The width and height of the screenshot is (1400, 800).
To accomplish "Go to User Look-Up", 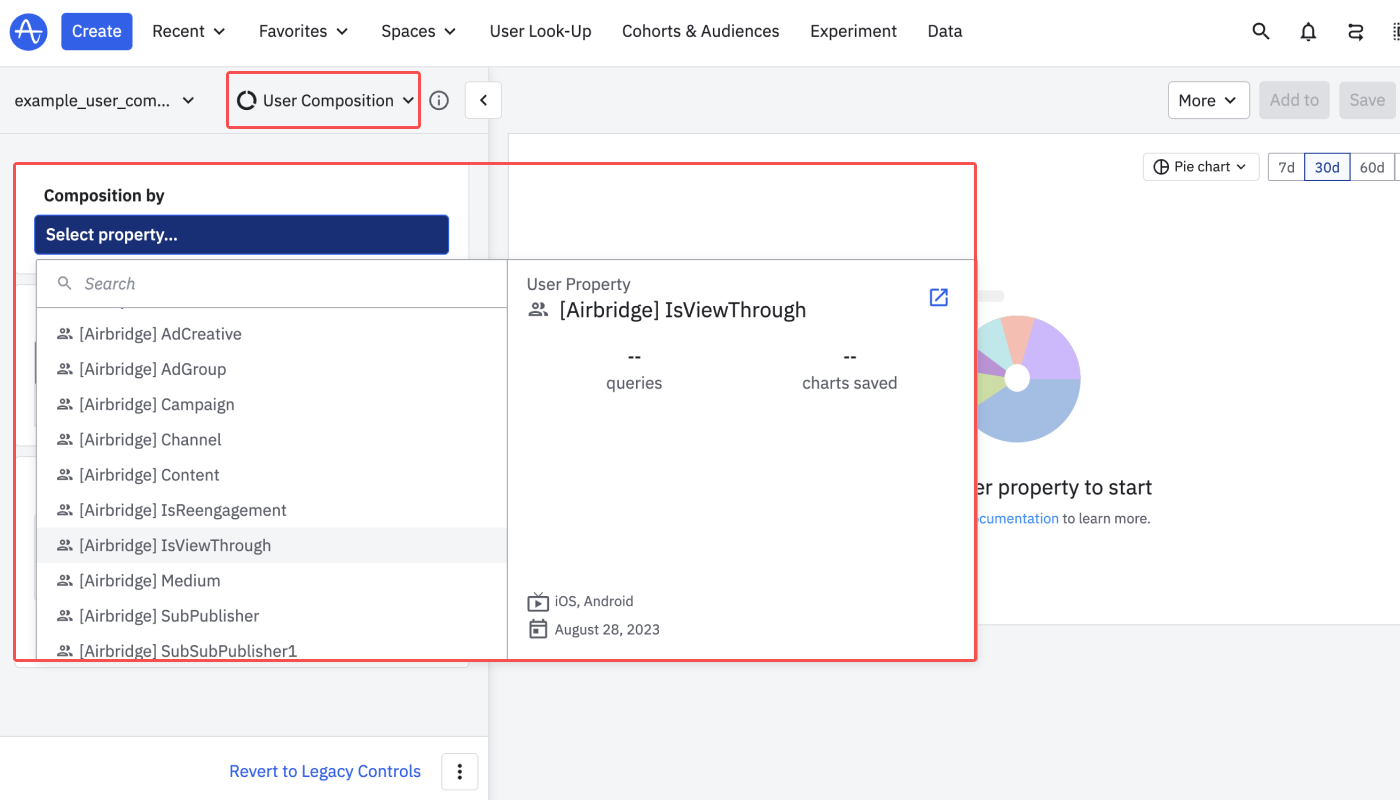I will [x=541, y=31].
